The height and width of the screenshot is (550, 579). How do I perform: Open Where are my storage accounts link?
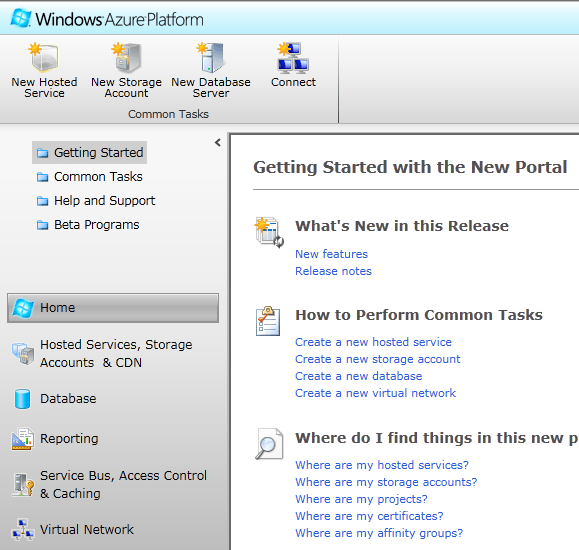click(386, 482)
